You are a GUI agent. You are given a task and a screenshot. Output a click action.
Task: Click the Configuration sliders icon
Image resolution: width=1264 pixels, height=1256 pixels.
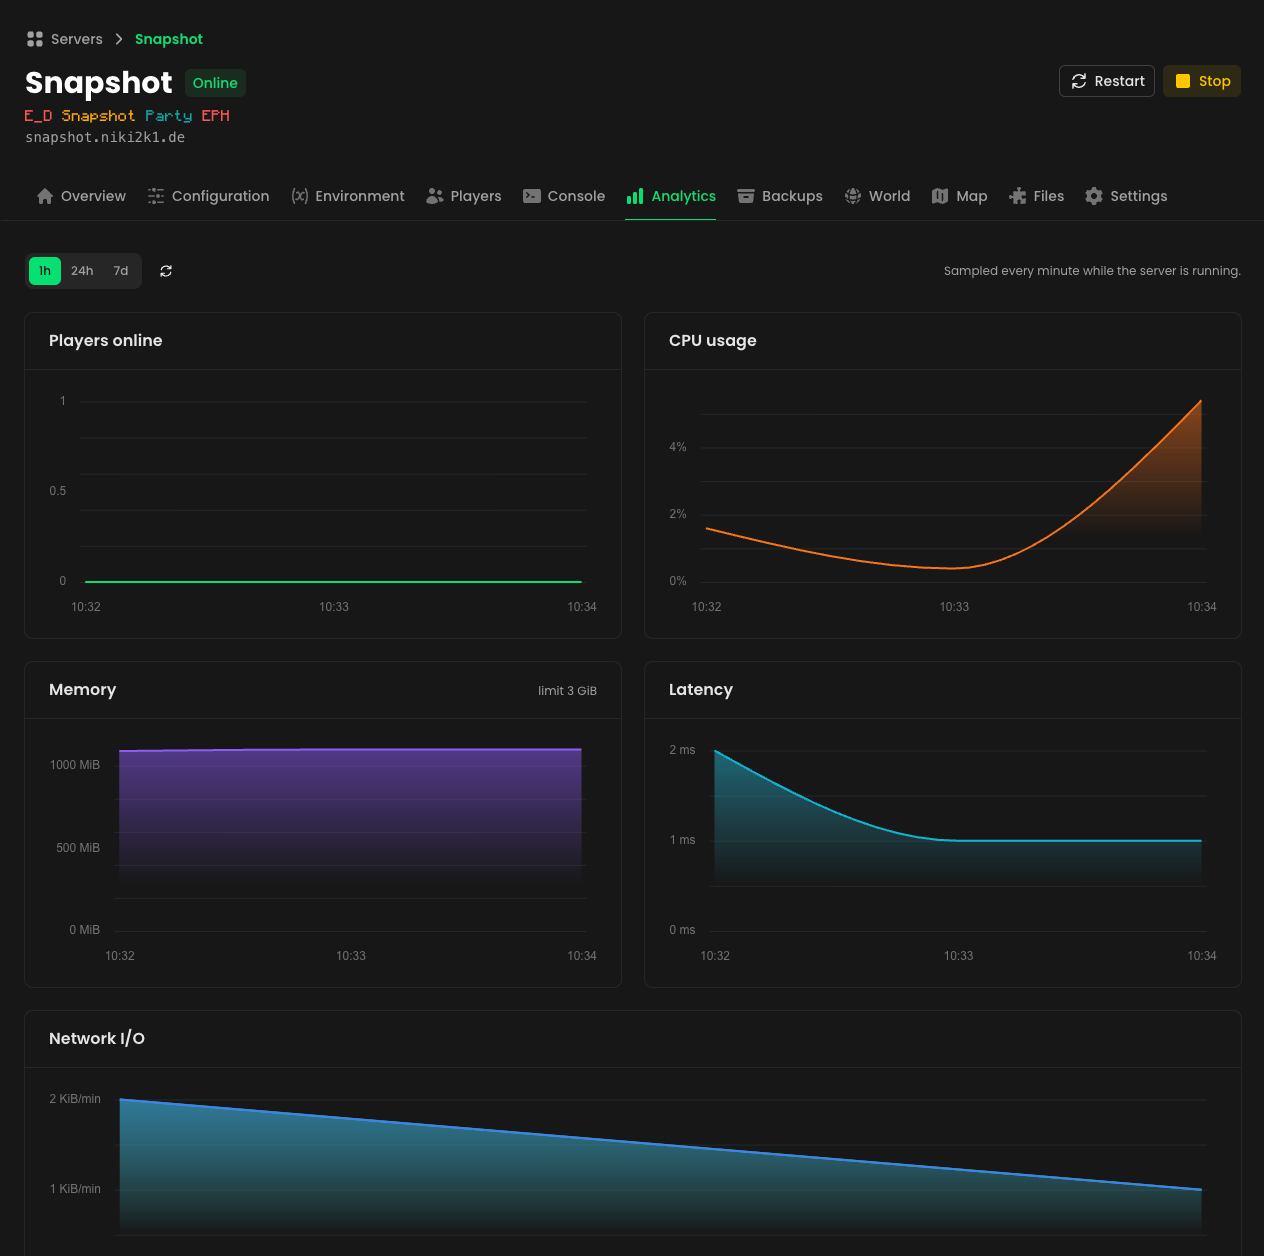[156, 196]
